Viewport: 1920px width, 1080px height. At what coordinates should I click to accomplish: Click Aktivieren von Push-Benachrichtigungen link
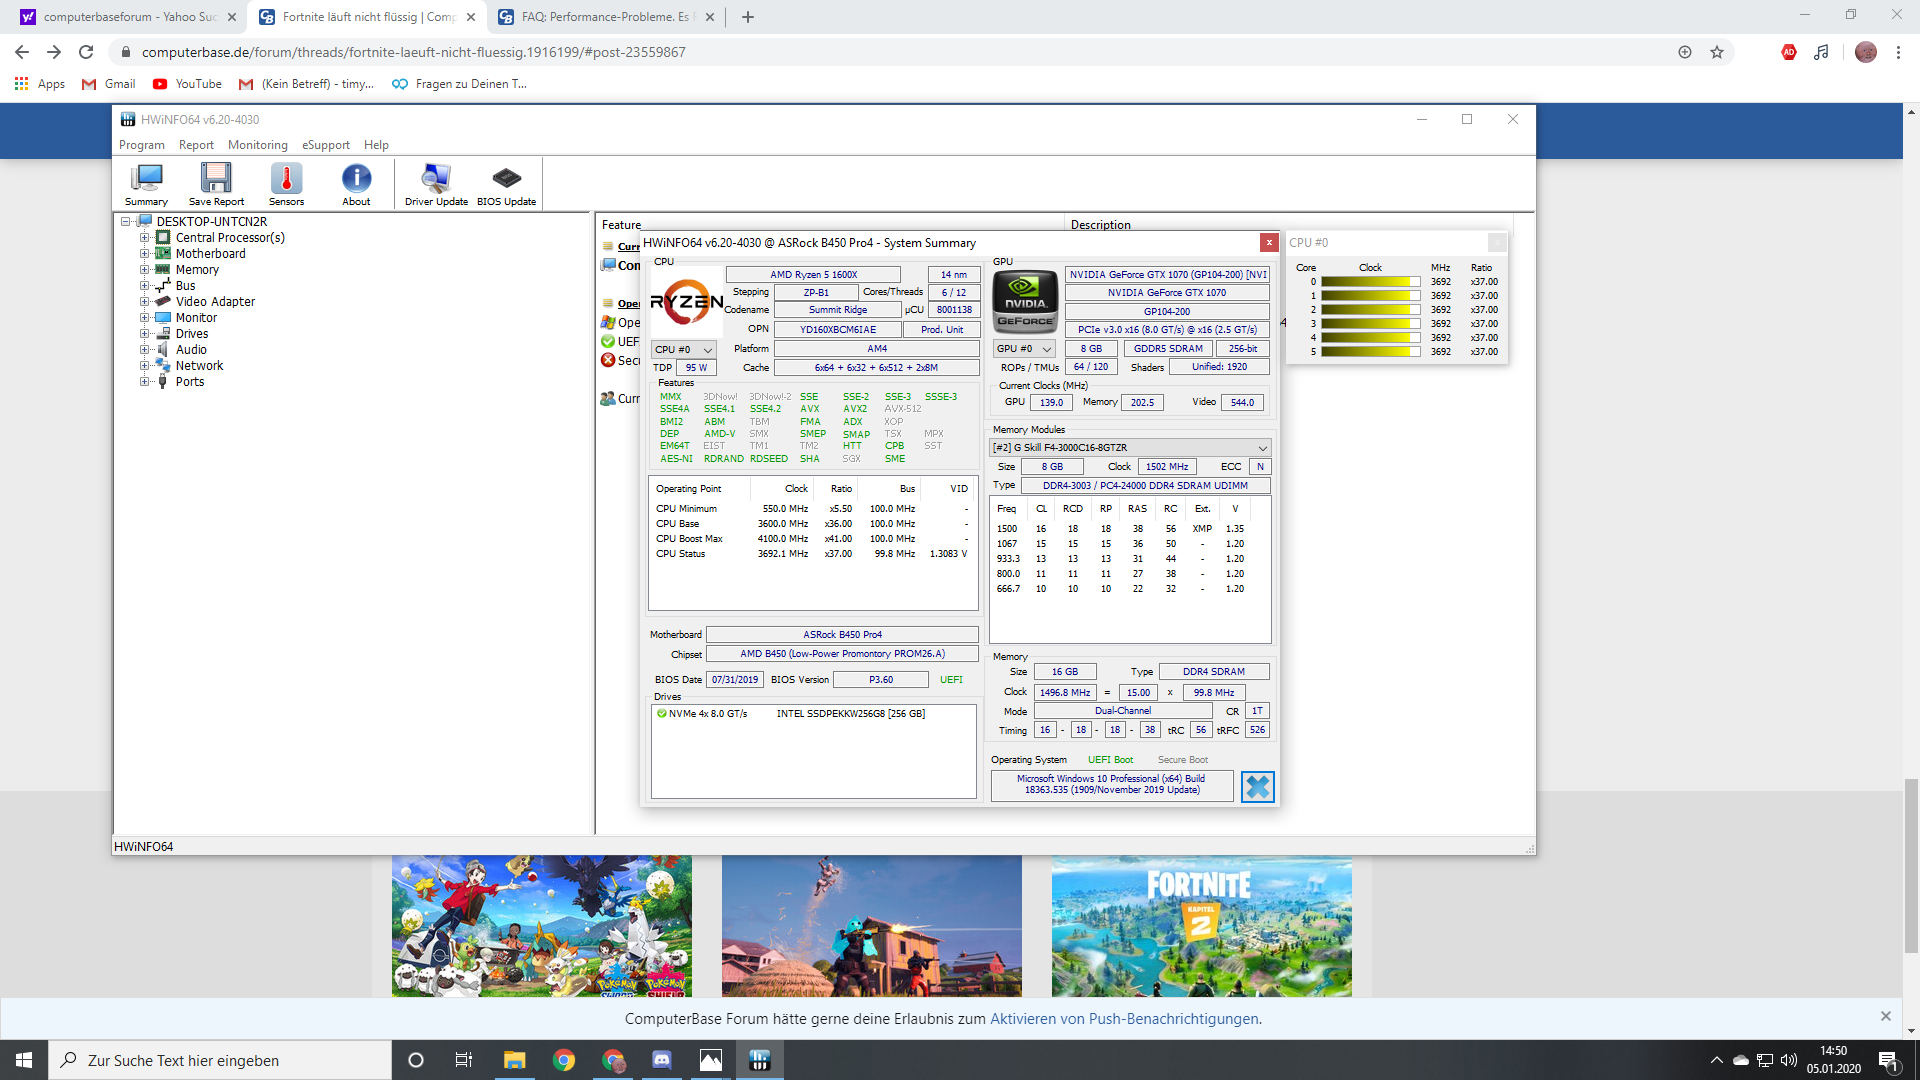(x=1124, y=1019)
